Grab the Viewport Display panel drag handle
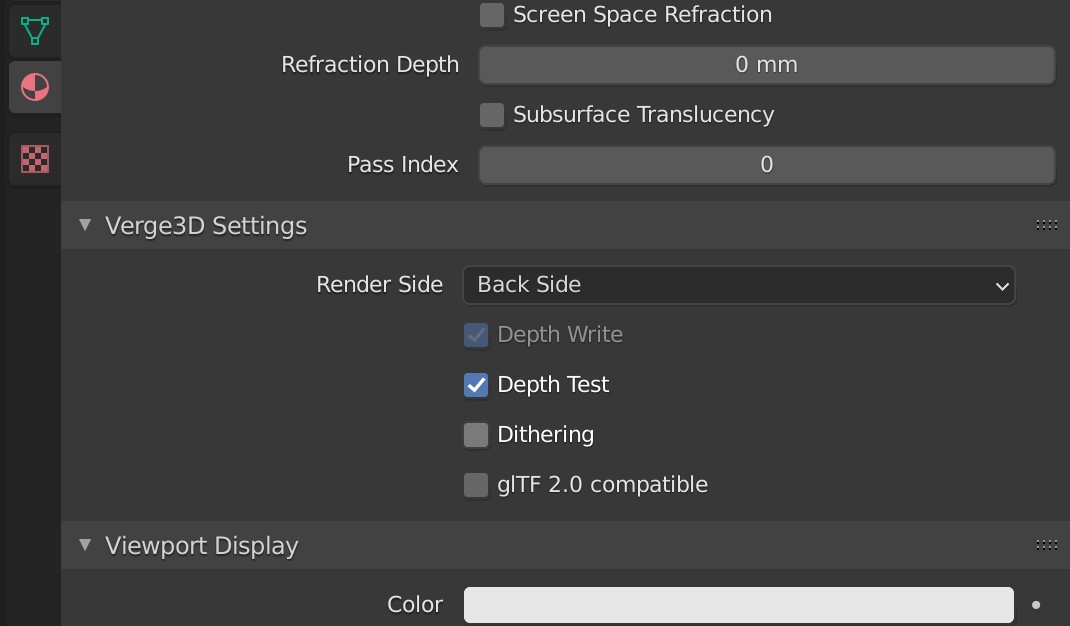The image size is (1070, 626). point(1047,545)
